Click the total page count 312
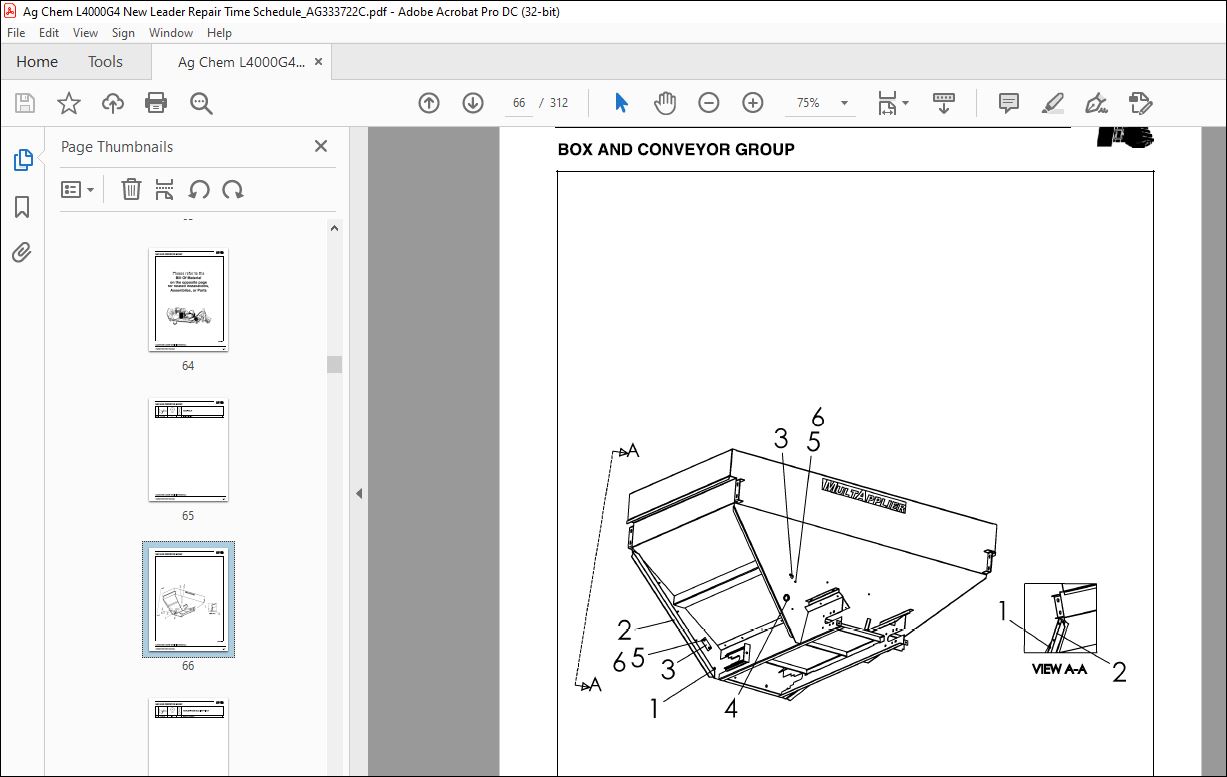 pyautogui.click(x=559, y=103)
